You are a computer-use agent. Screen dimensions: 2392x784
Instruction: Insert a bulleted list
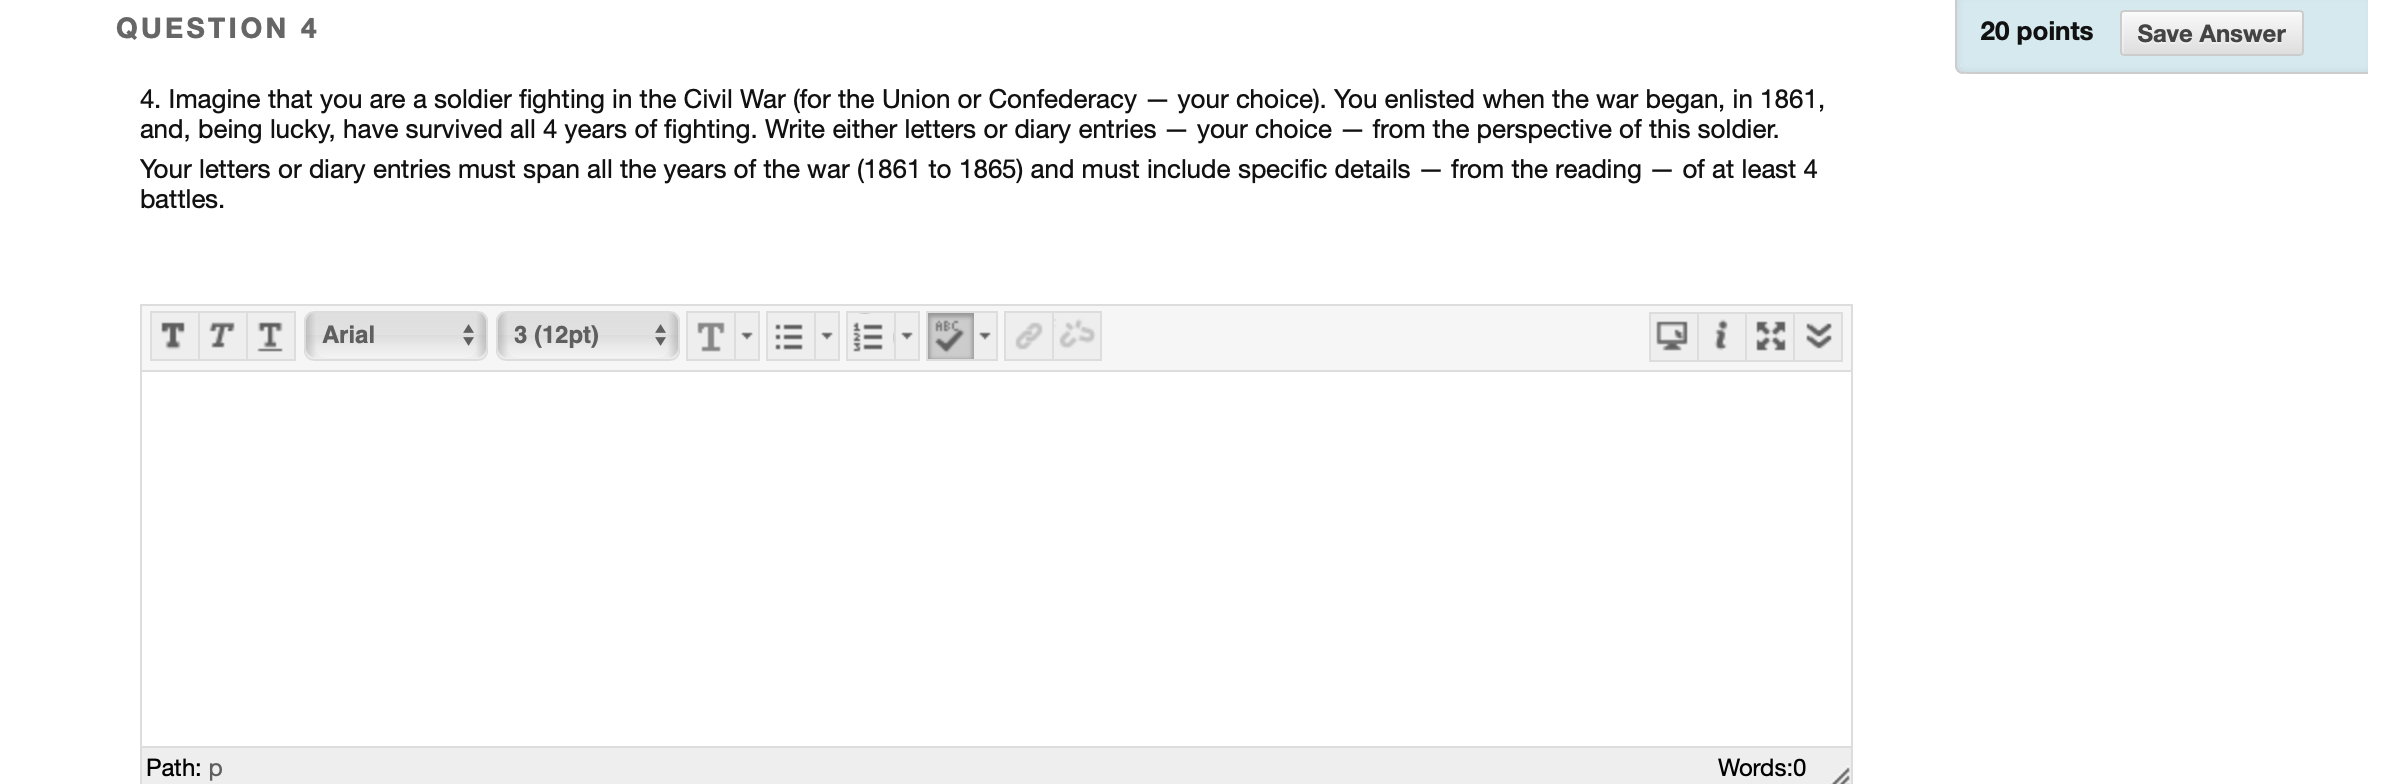tap(790, 336)
